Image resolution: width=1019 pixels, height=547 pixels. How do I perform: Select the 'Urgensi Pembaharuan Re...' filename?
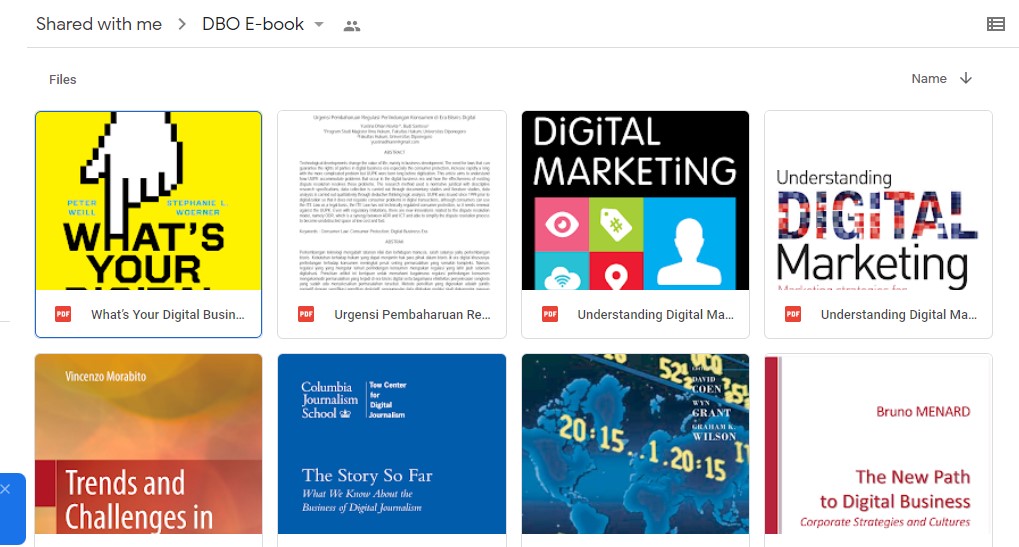(x=412, y=314)
